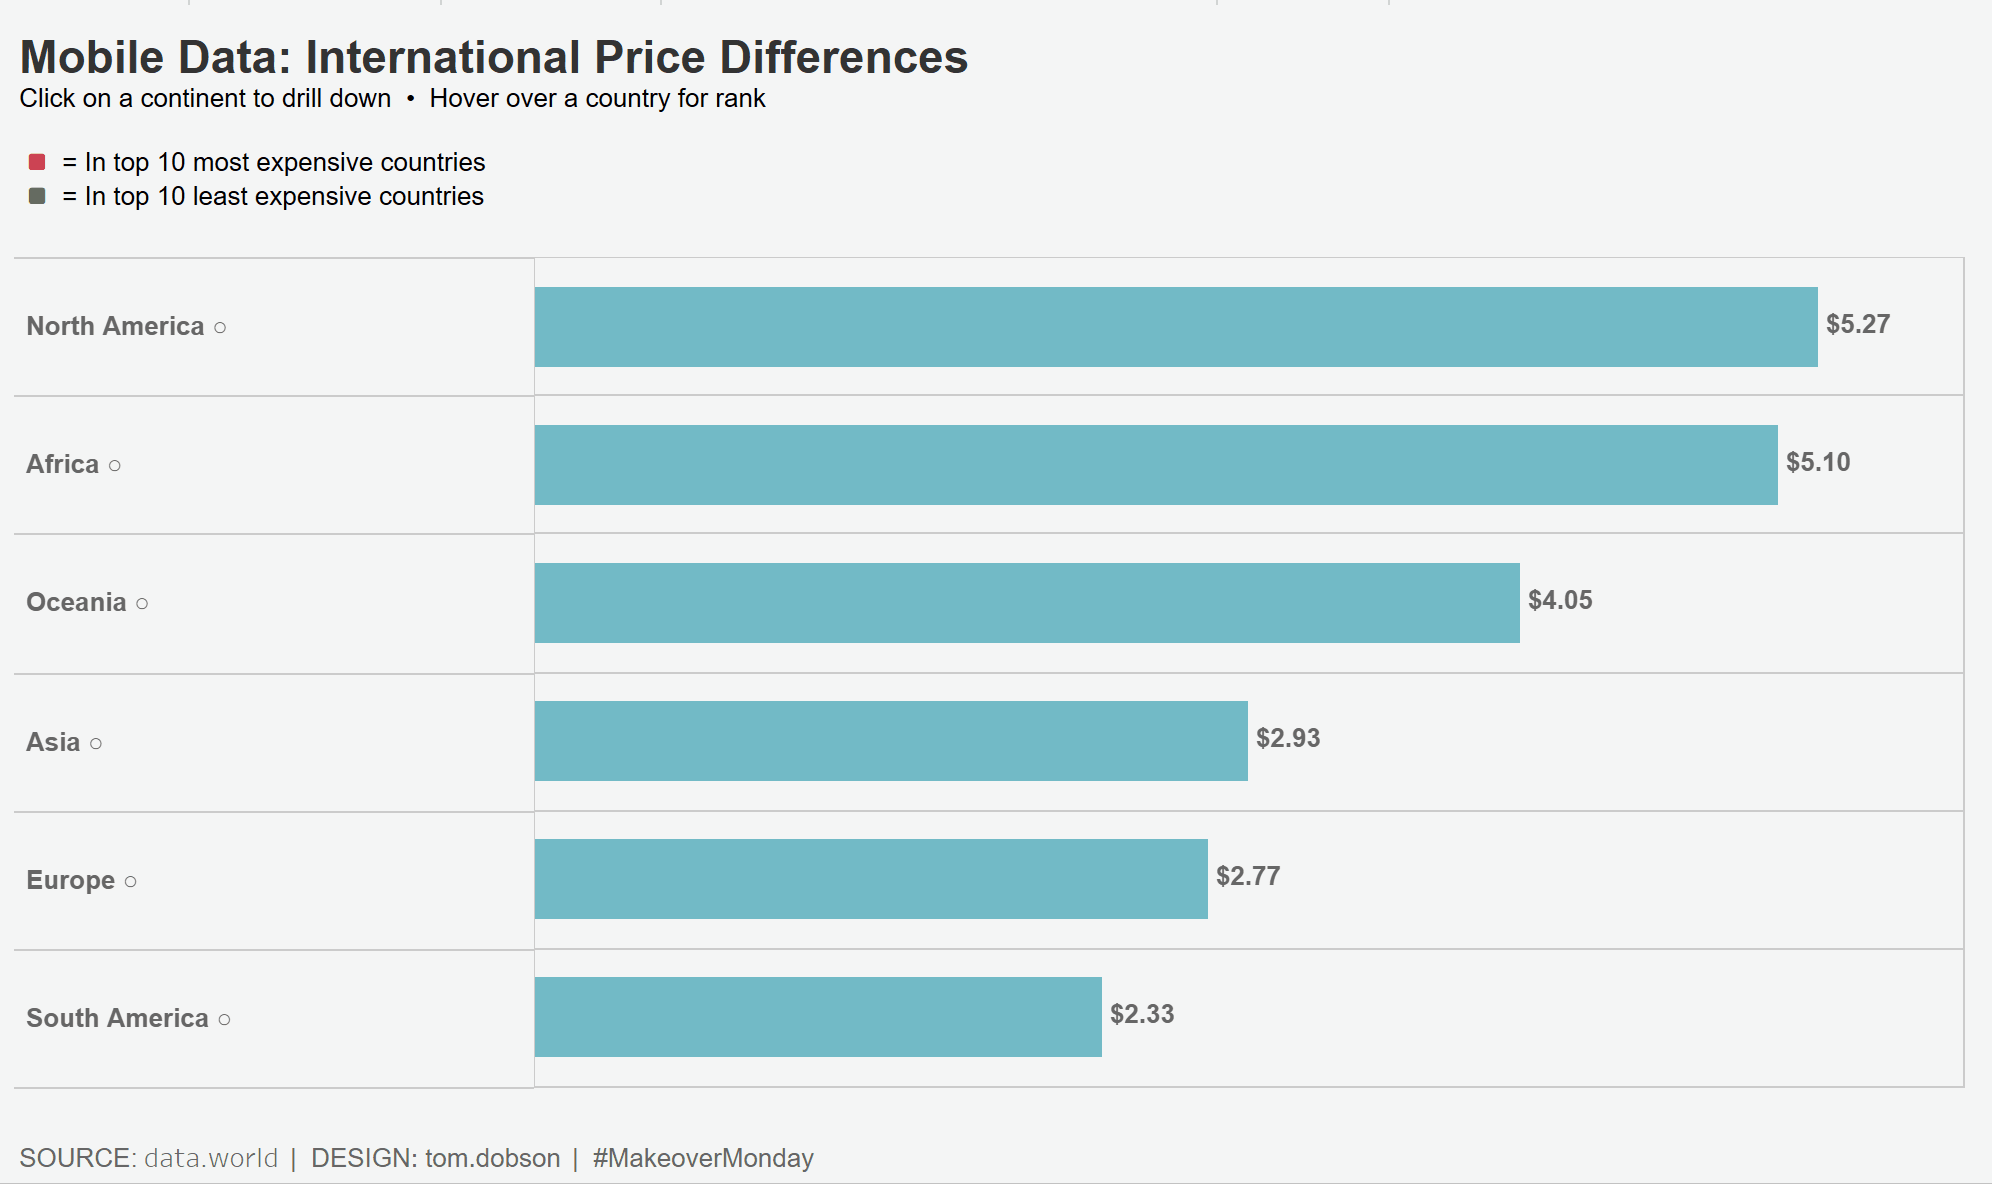
Task: Select the Oceania $4.05 bar
Action: coord(1026,603)
